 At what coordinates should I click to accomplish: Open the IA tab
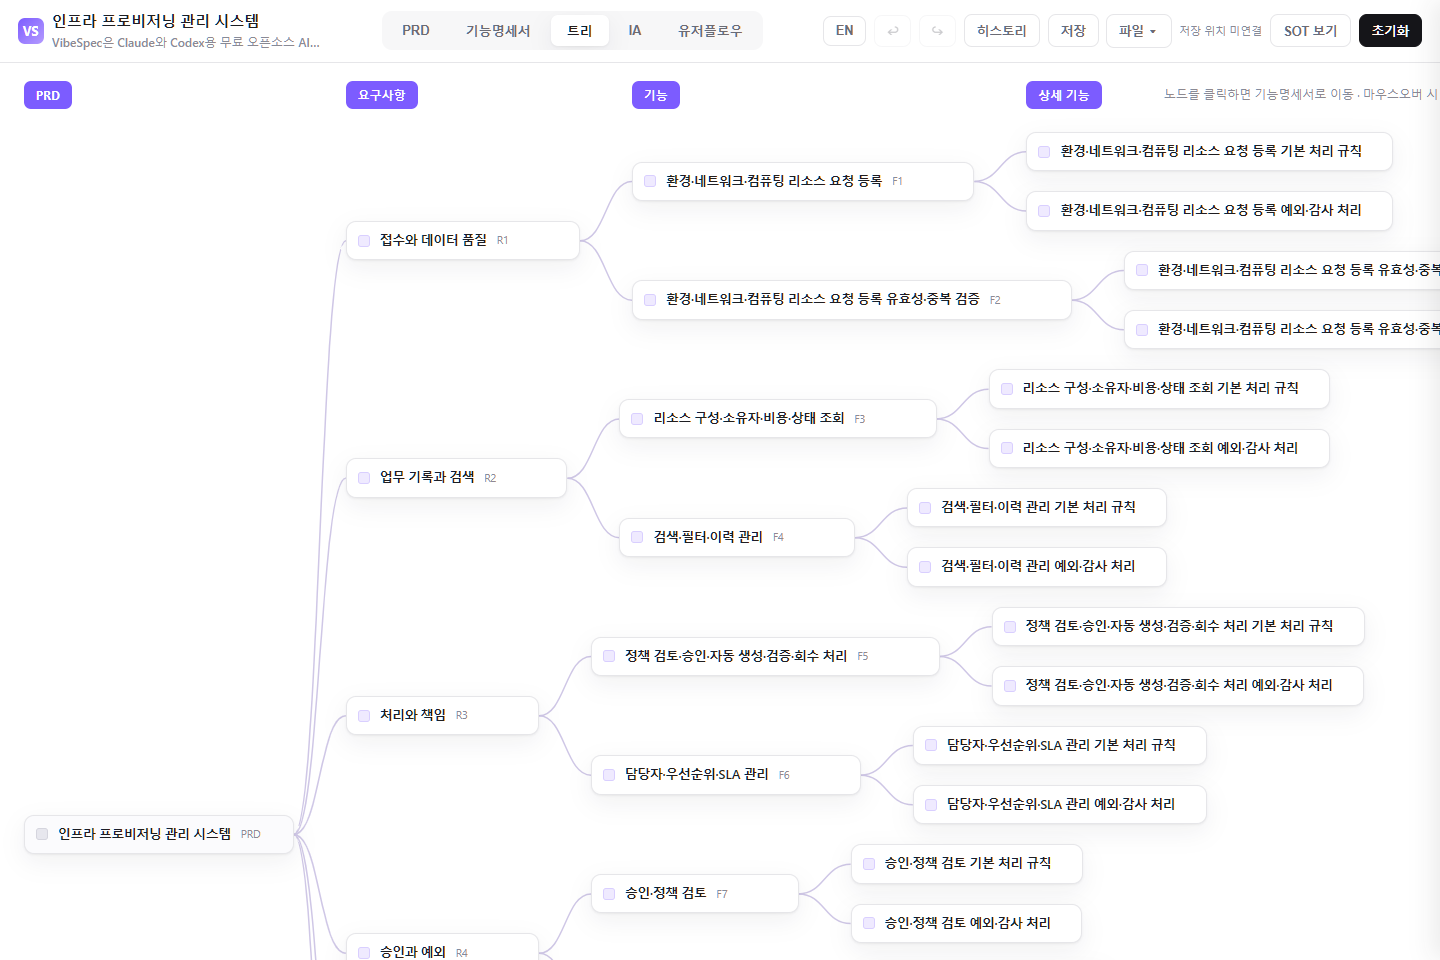click(635, 31)
